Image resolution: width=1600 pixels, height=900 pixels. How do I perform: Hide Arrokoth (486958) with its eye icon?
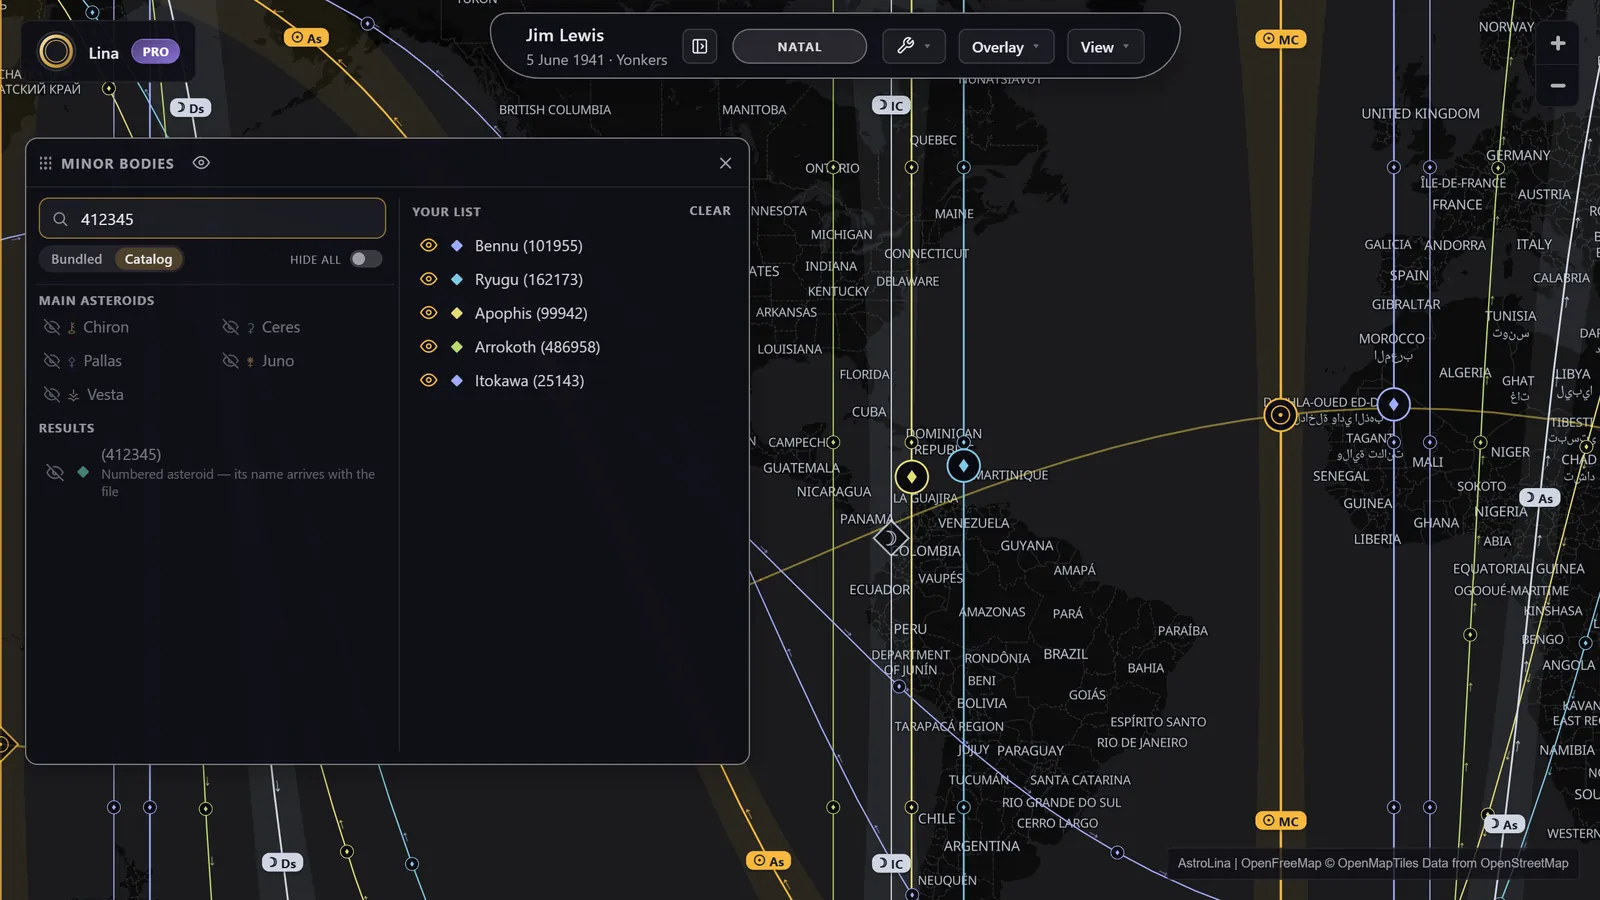pos(429,347)
